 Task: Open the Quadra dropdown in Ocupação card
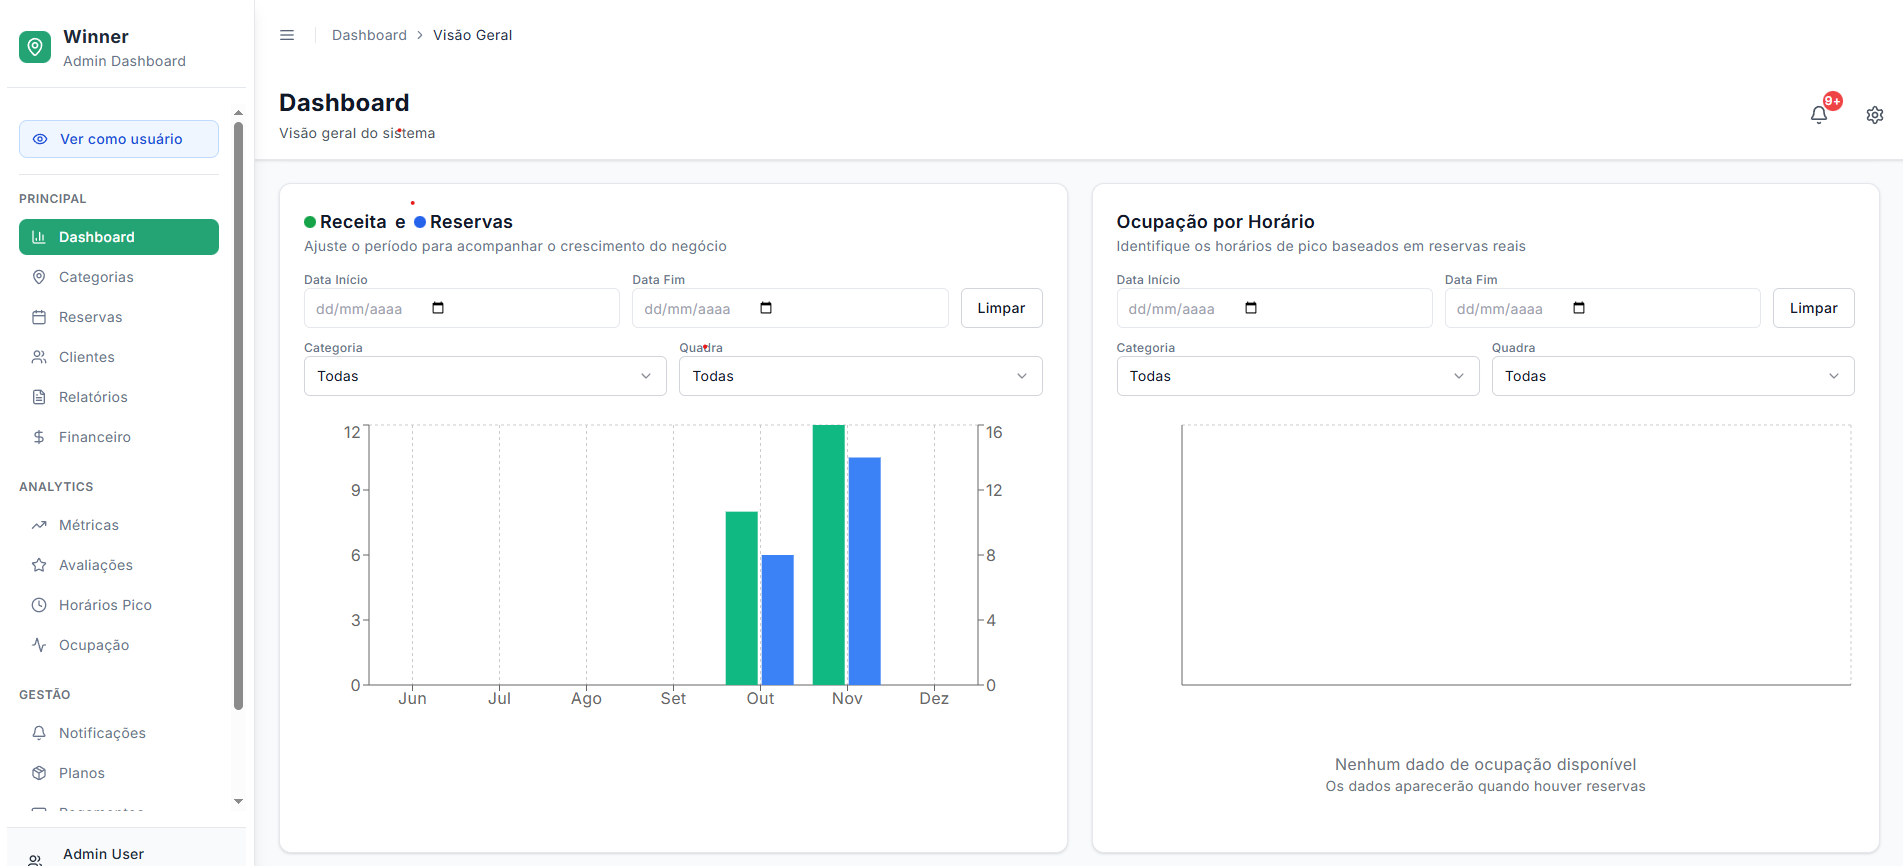1672,376
